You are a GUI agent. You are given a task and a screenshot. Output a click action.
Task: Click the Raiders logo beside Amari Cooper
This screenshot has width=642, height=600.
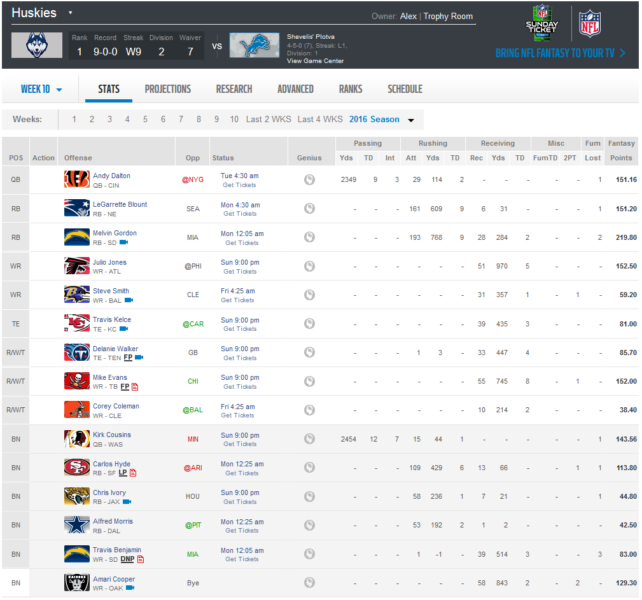click(x=77, y=583)
